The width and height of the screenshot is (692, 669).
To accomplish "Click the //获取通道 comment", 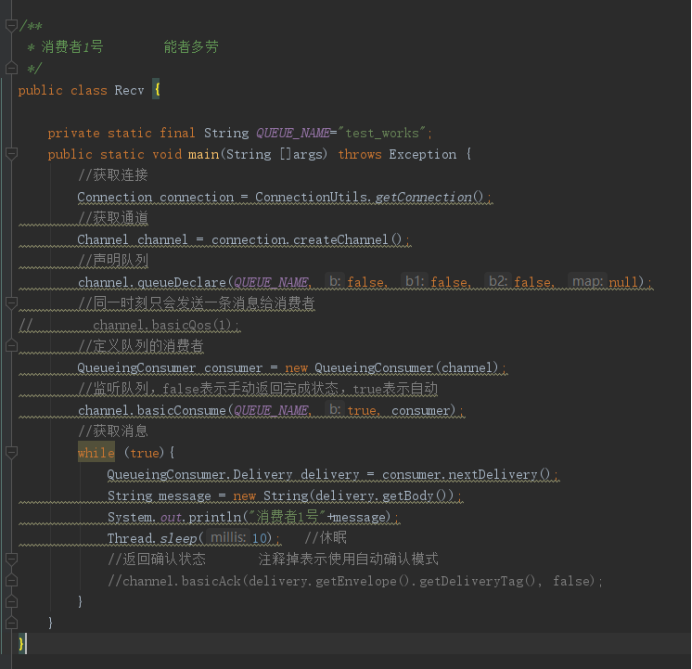I will click(113, 218).
